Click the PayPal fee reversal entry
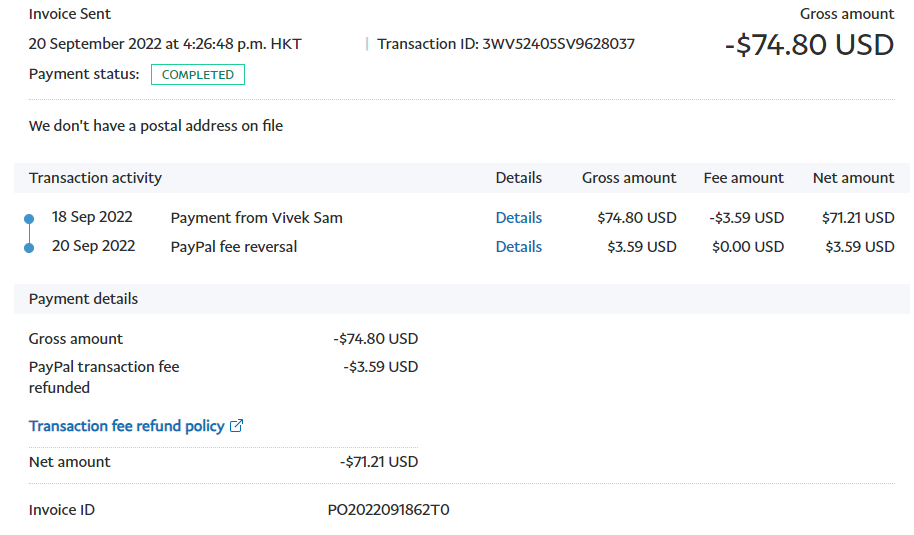 234,247
